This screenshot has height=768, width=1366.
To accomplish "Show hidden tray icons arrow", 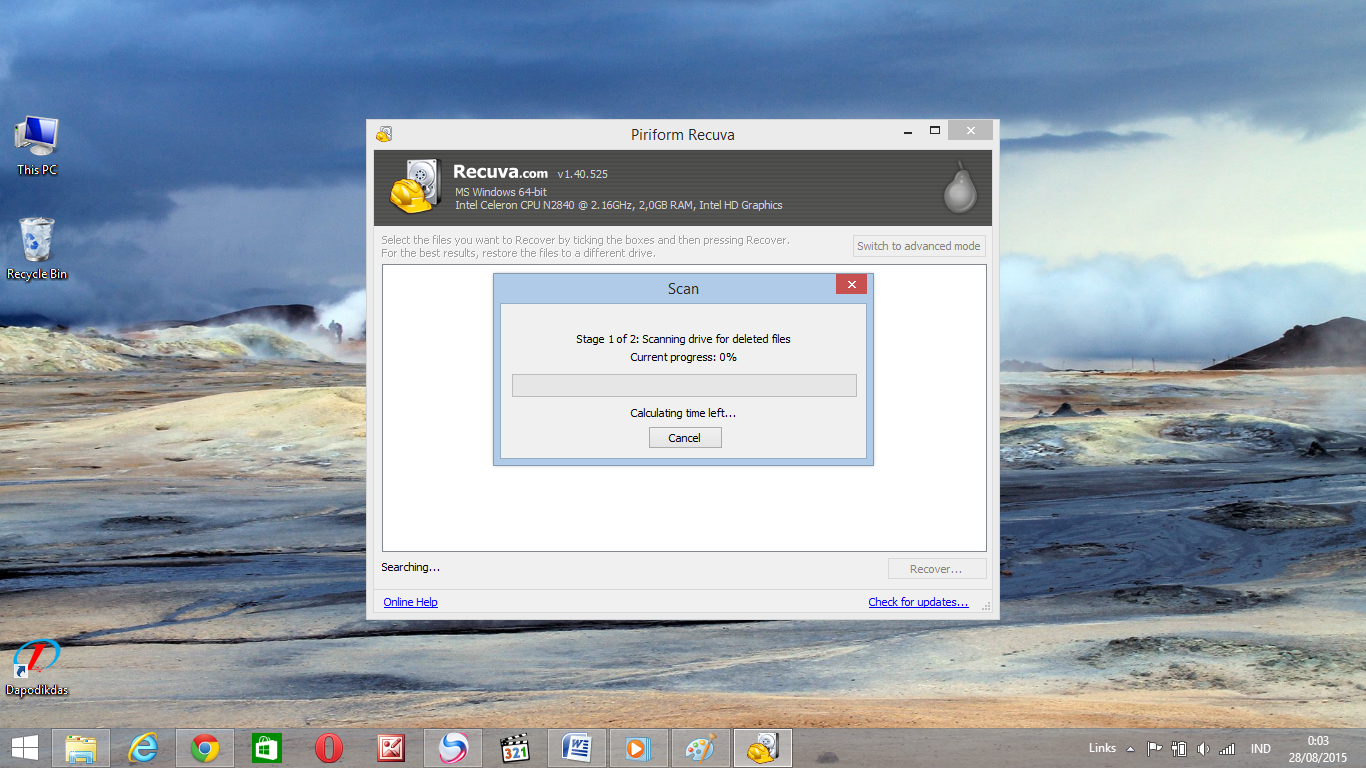I will pyautogui.click(x=1131, y=749).
